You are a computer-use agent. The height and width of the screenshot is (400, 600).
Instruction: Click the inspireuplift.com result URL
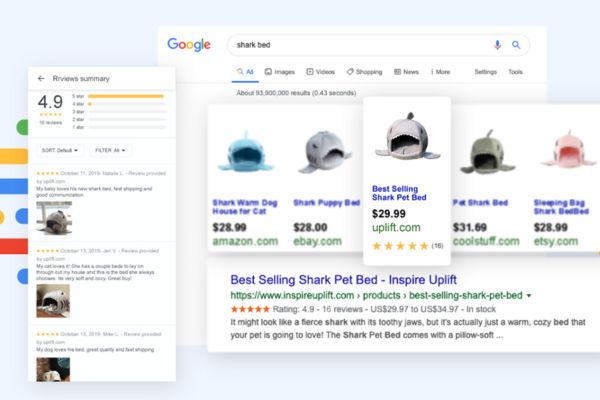pos(376,296)
